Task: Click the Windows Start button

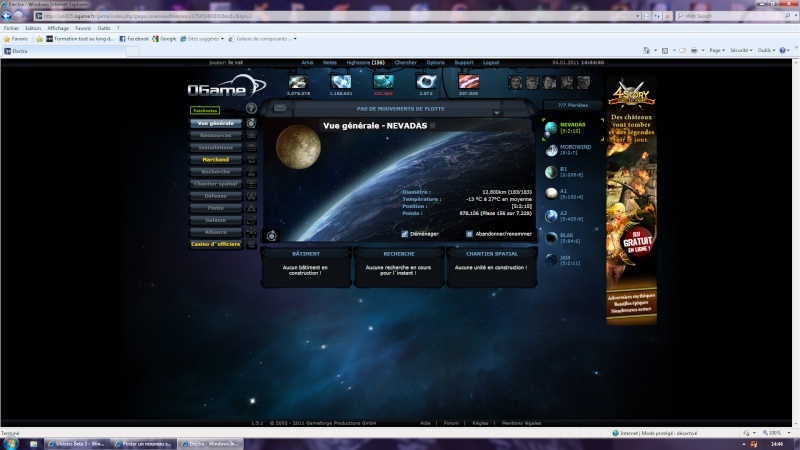Action: click(11, 443)
